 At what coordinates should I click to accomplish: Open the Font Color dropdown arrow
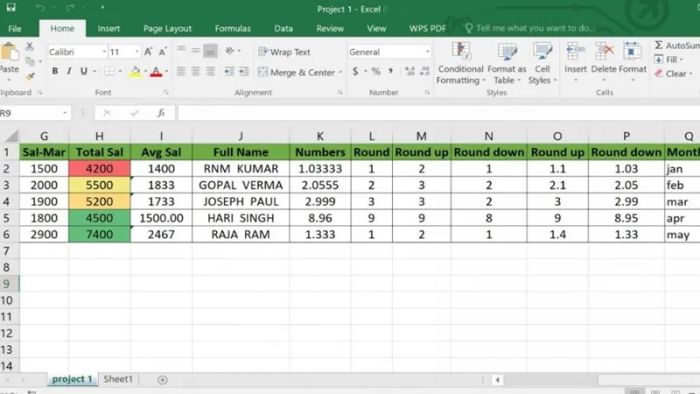pyautogui.click(x=167, y=71)
